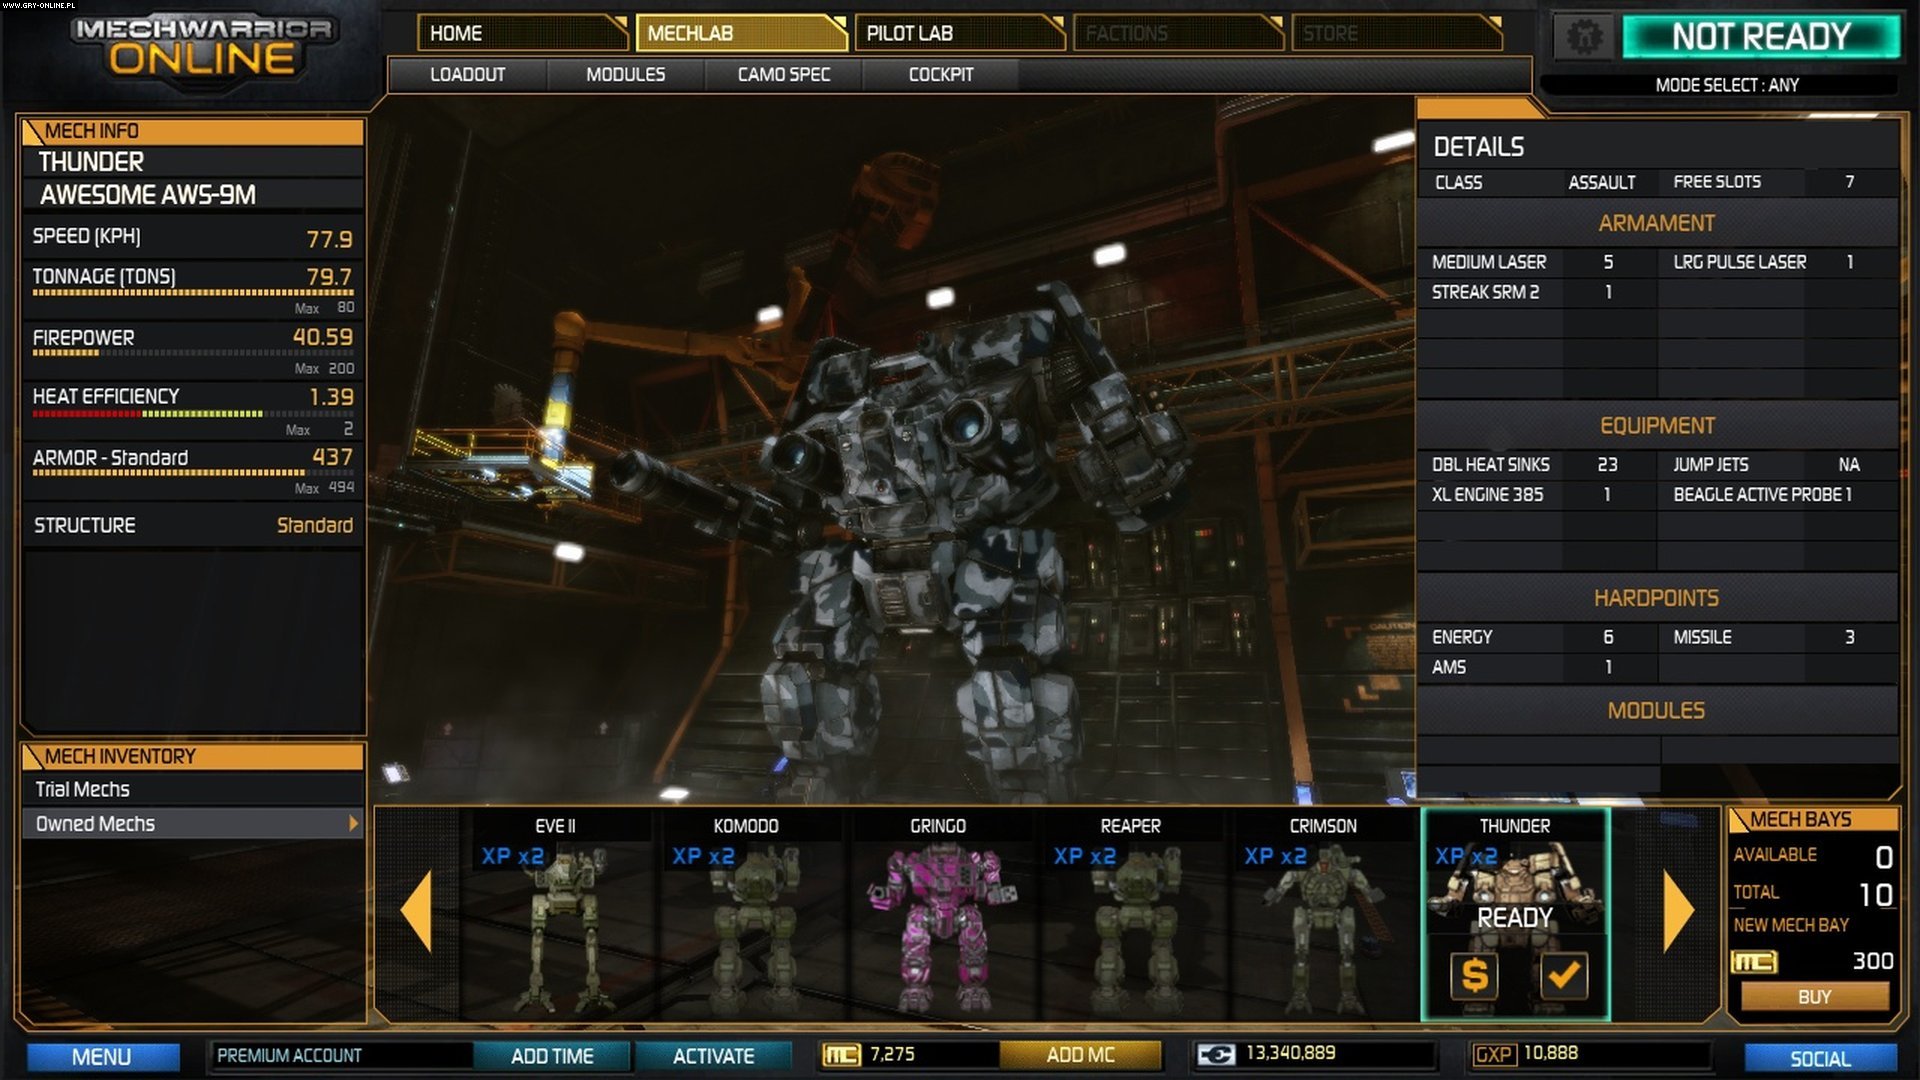Open the SOCIAL button
The width and height of the screenshot is (1920, 1080).
coord(1820,1059)
